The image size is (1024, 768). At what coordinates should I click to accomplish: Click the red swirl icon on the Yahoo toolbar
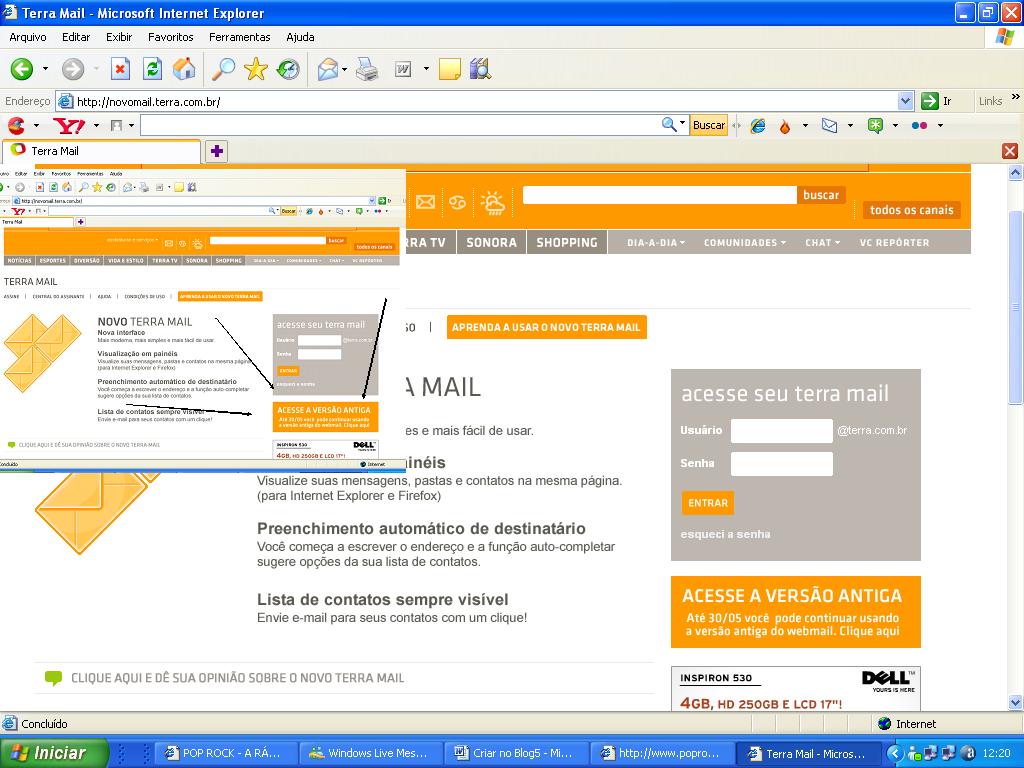click(16, 125)
